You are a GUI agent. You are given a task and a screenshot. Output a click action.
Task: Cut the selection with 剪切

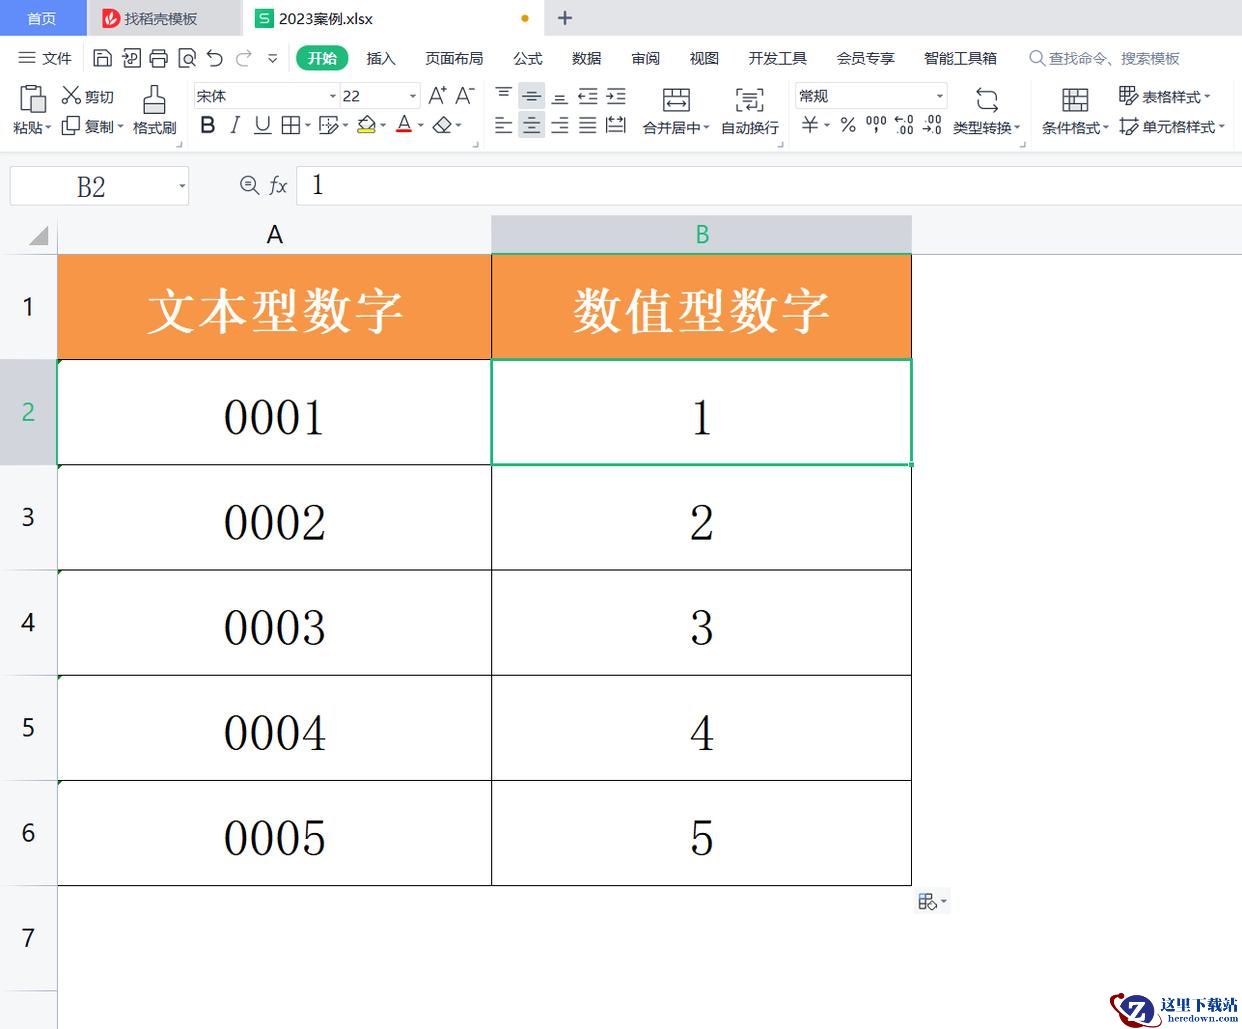[88, 96]
